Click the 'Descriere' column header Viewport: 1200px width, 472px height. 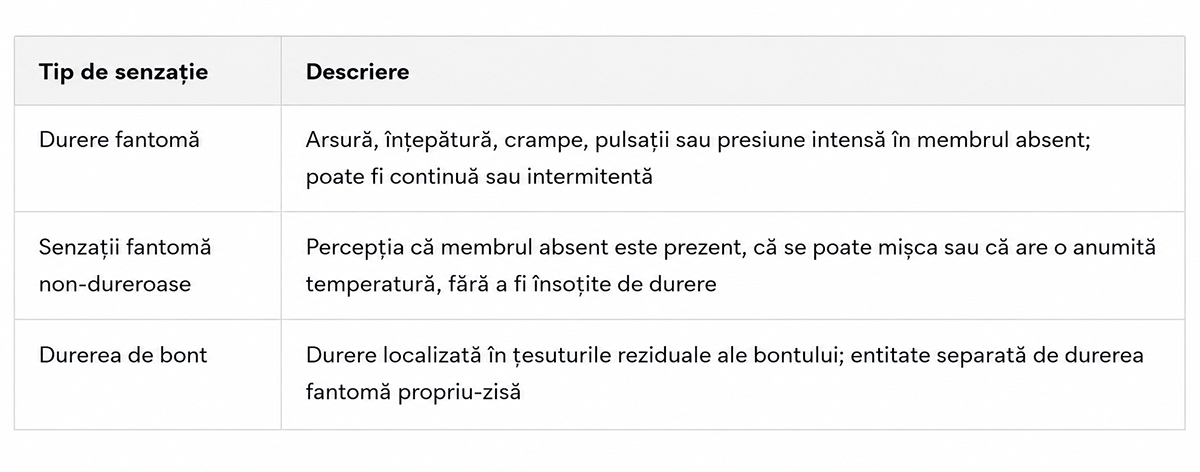tap(357, 73)
